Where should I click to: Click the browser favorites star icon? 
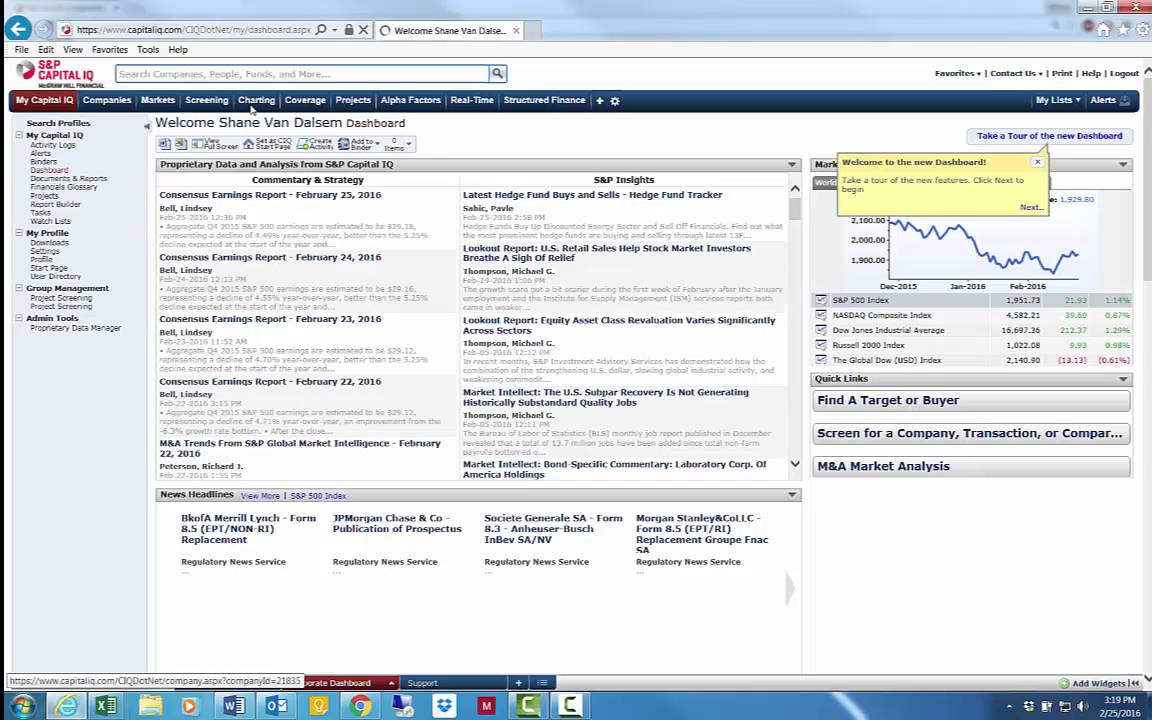pos(1123,29)
